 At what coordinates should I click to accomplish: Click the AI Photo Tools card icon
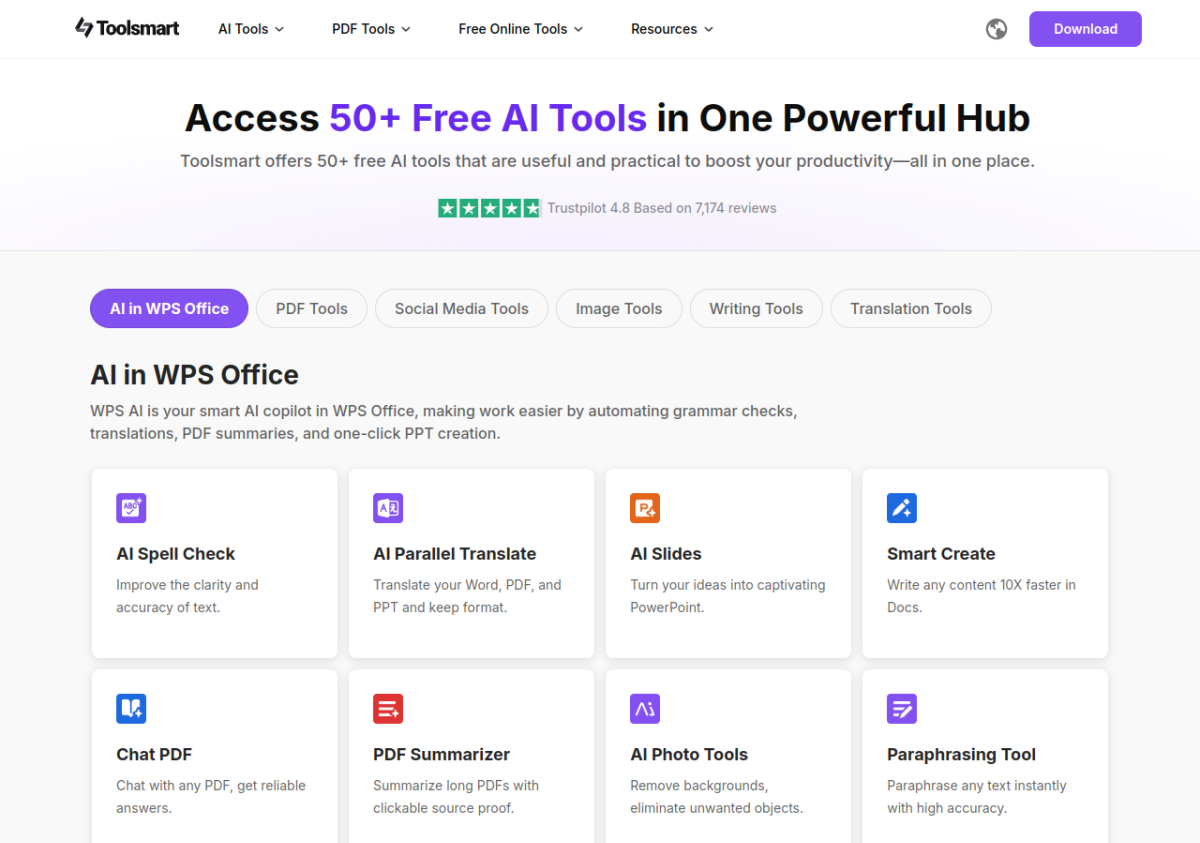pyautogui.click(x=645, y=709)
